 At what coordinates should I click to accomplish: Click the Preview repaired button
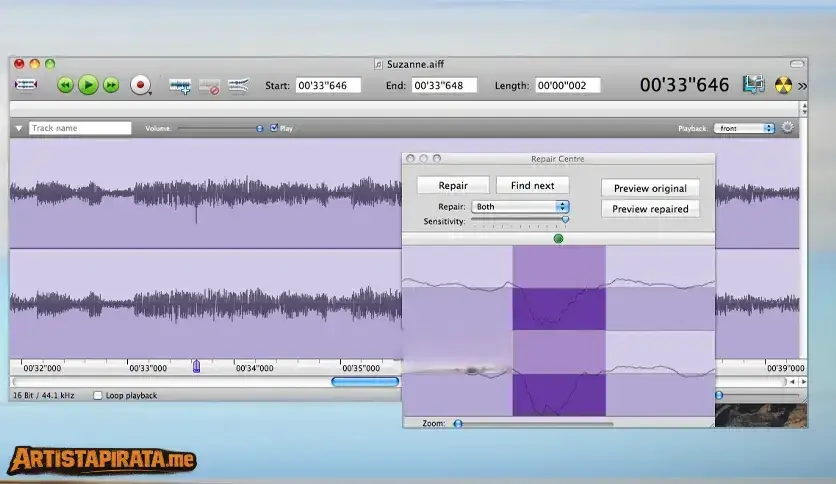click(650, 209)
